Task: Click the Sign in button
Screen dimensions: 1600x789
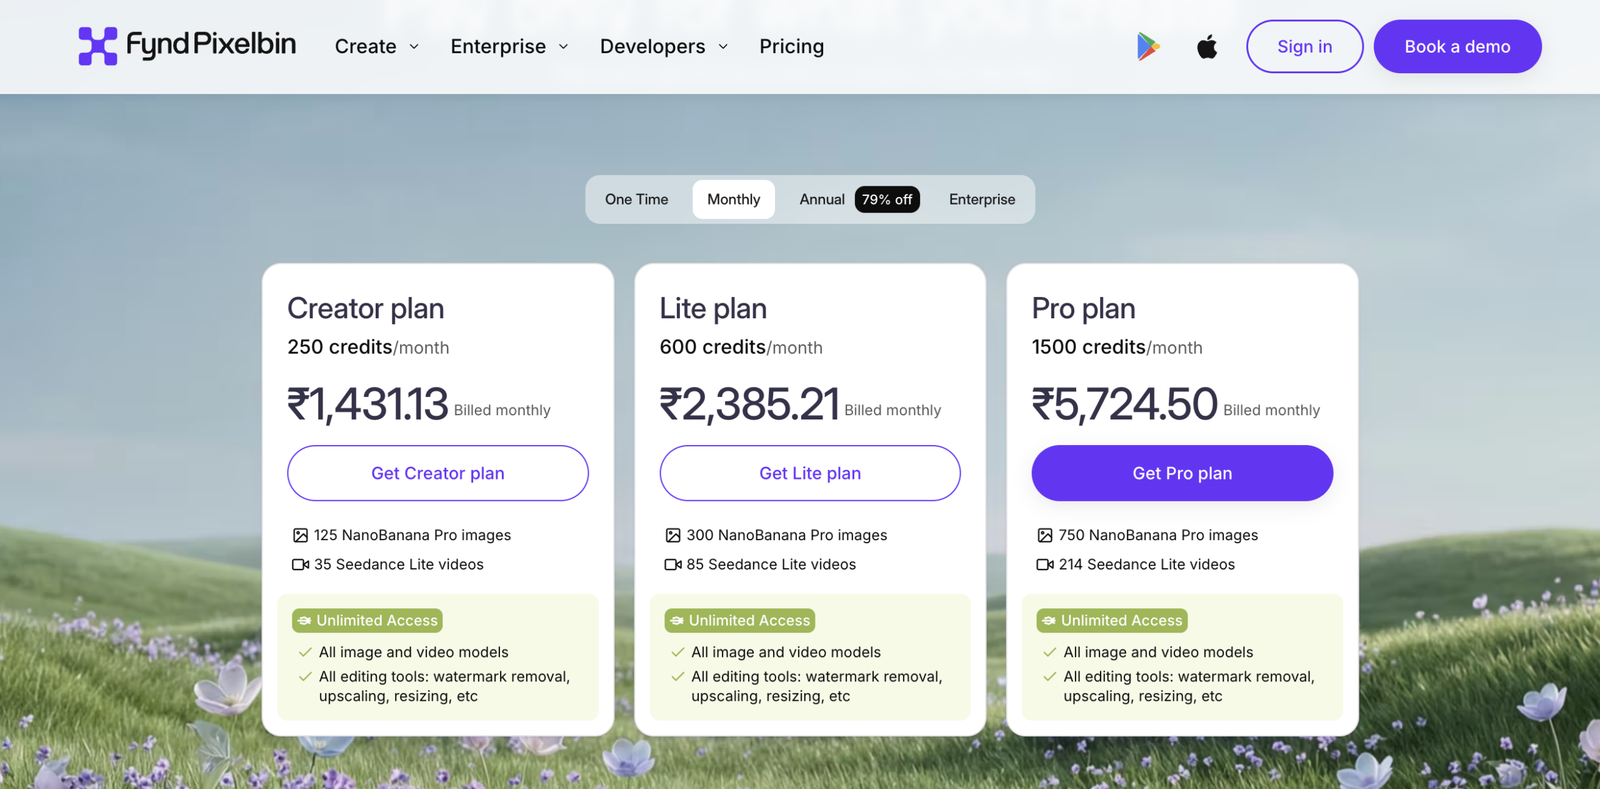Action: coord(1304,46)
